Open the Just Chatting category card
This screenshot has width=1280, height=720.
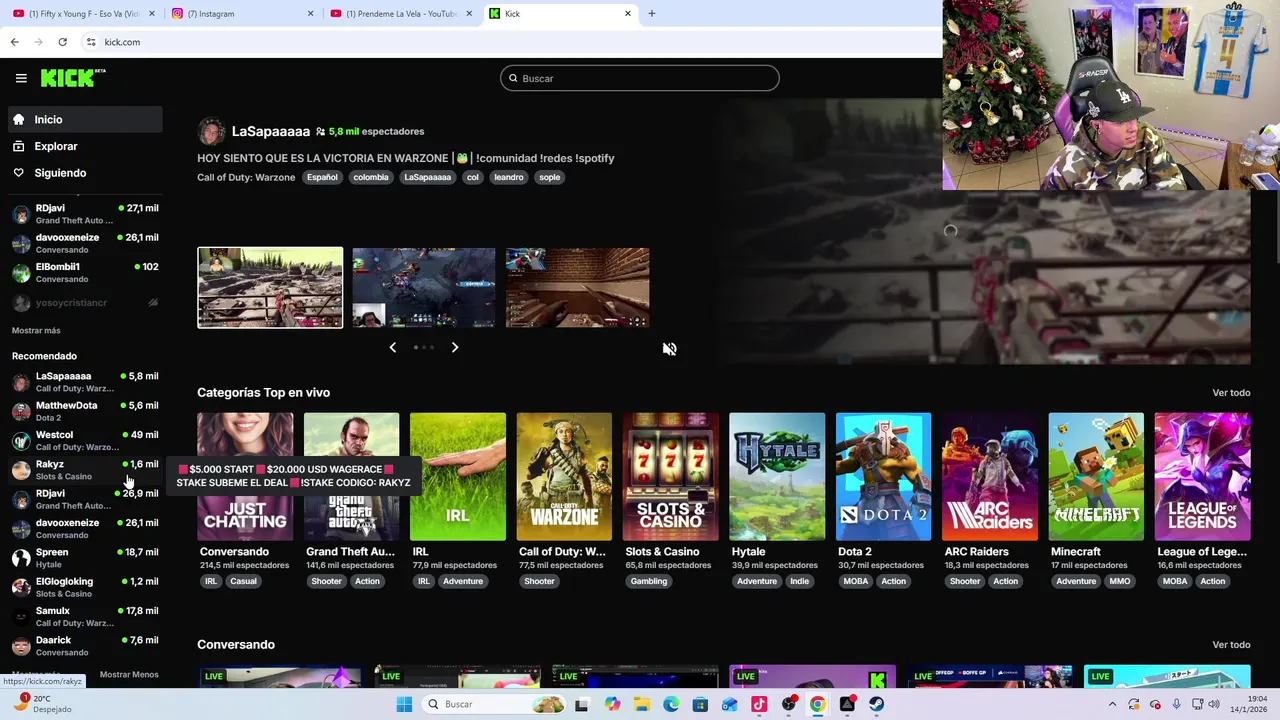pos(245,476)
